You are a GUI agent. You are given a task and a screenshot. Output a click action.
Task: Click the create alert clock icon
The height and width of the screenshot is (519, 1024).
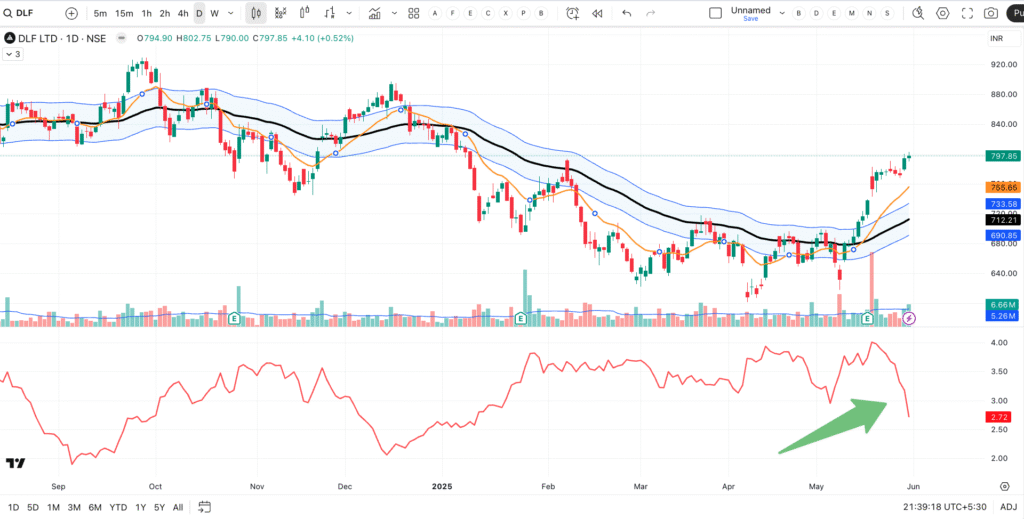572,14
